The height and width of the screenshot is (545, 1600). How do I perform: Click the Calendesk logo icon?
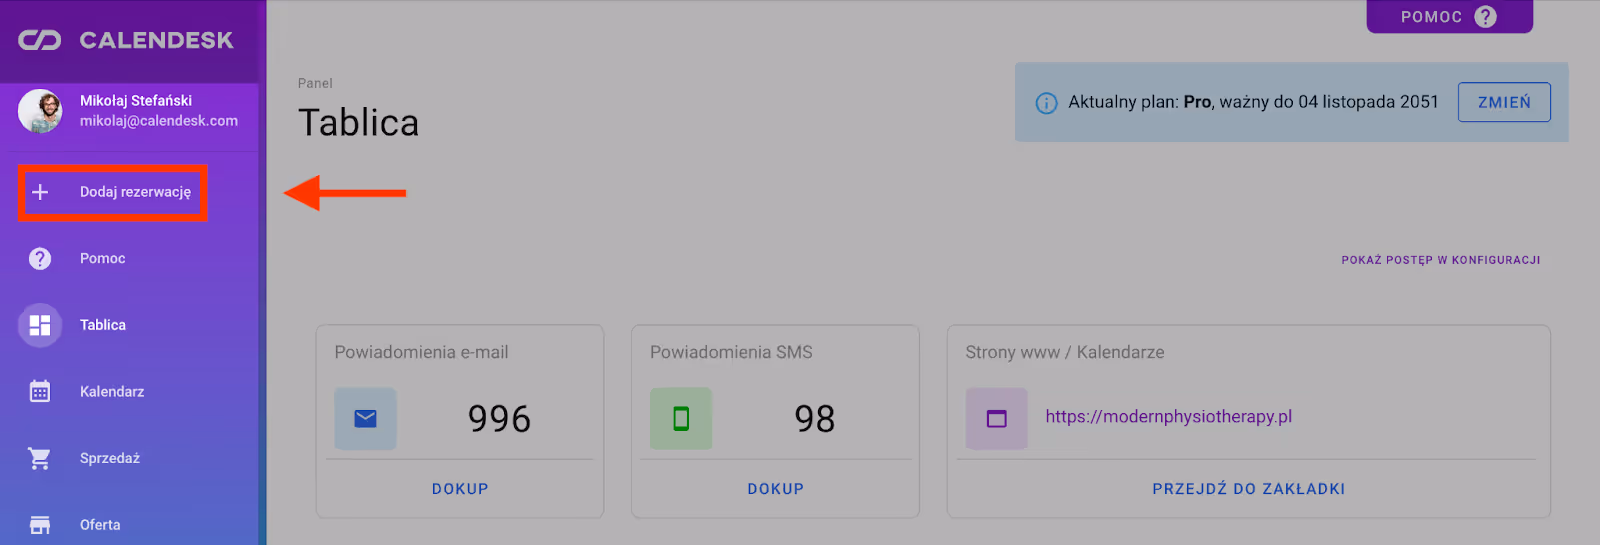40,40
